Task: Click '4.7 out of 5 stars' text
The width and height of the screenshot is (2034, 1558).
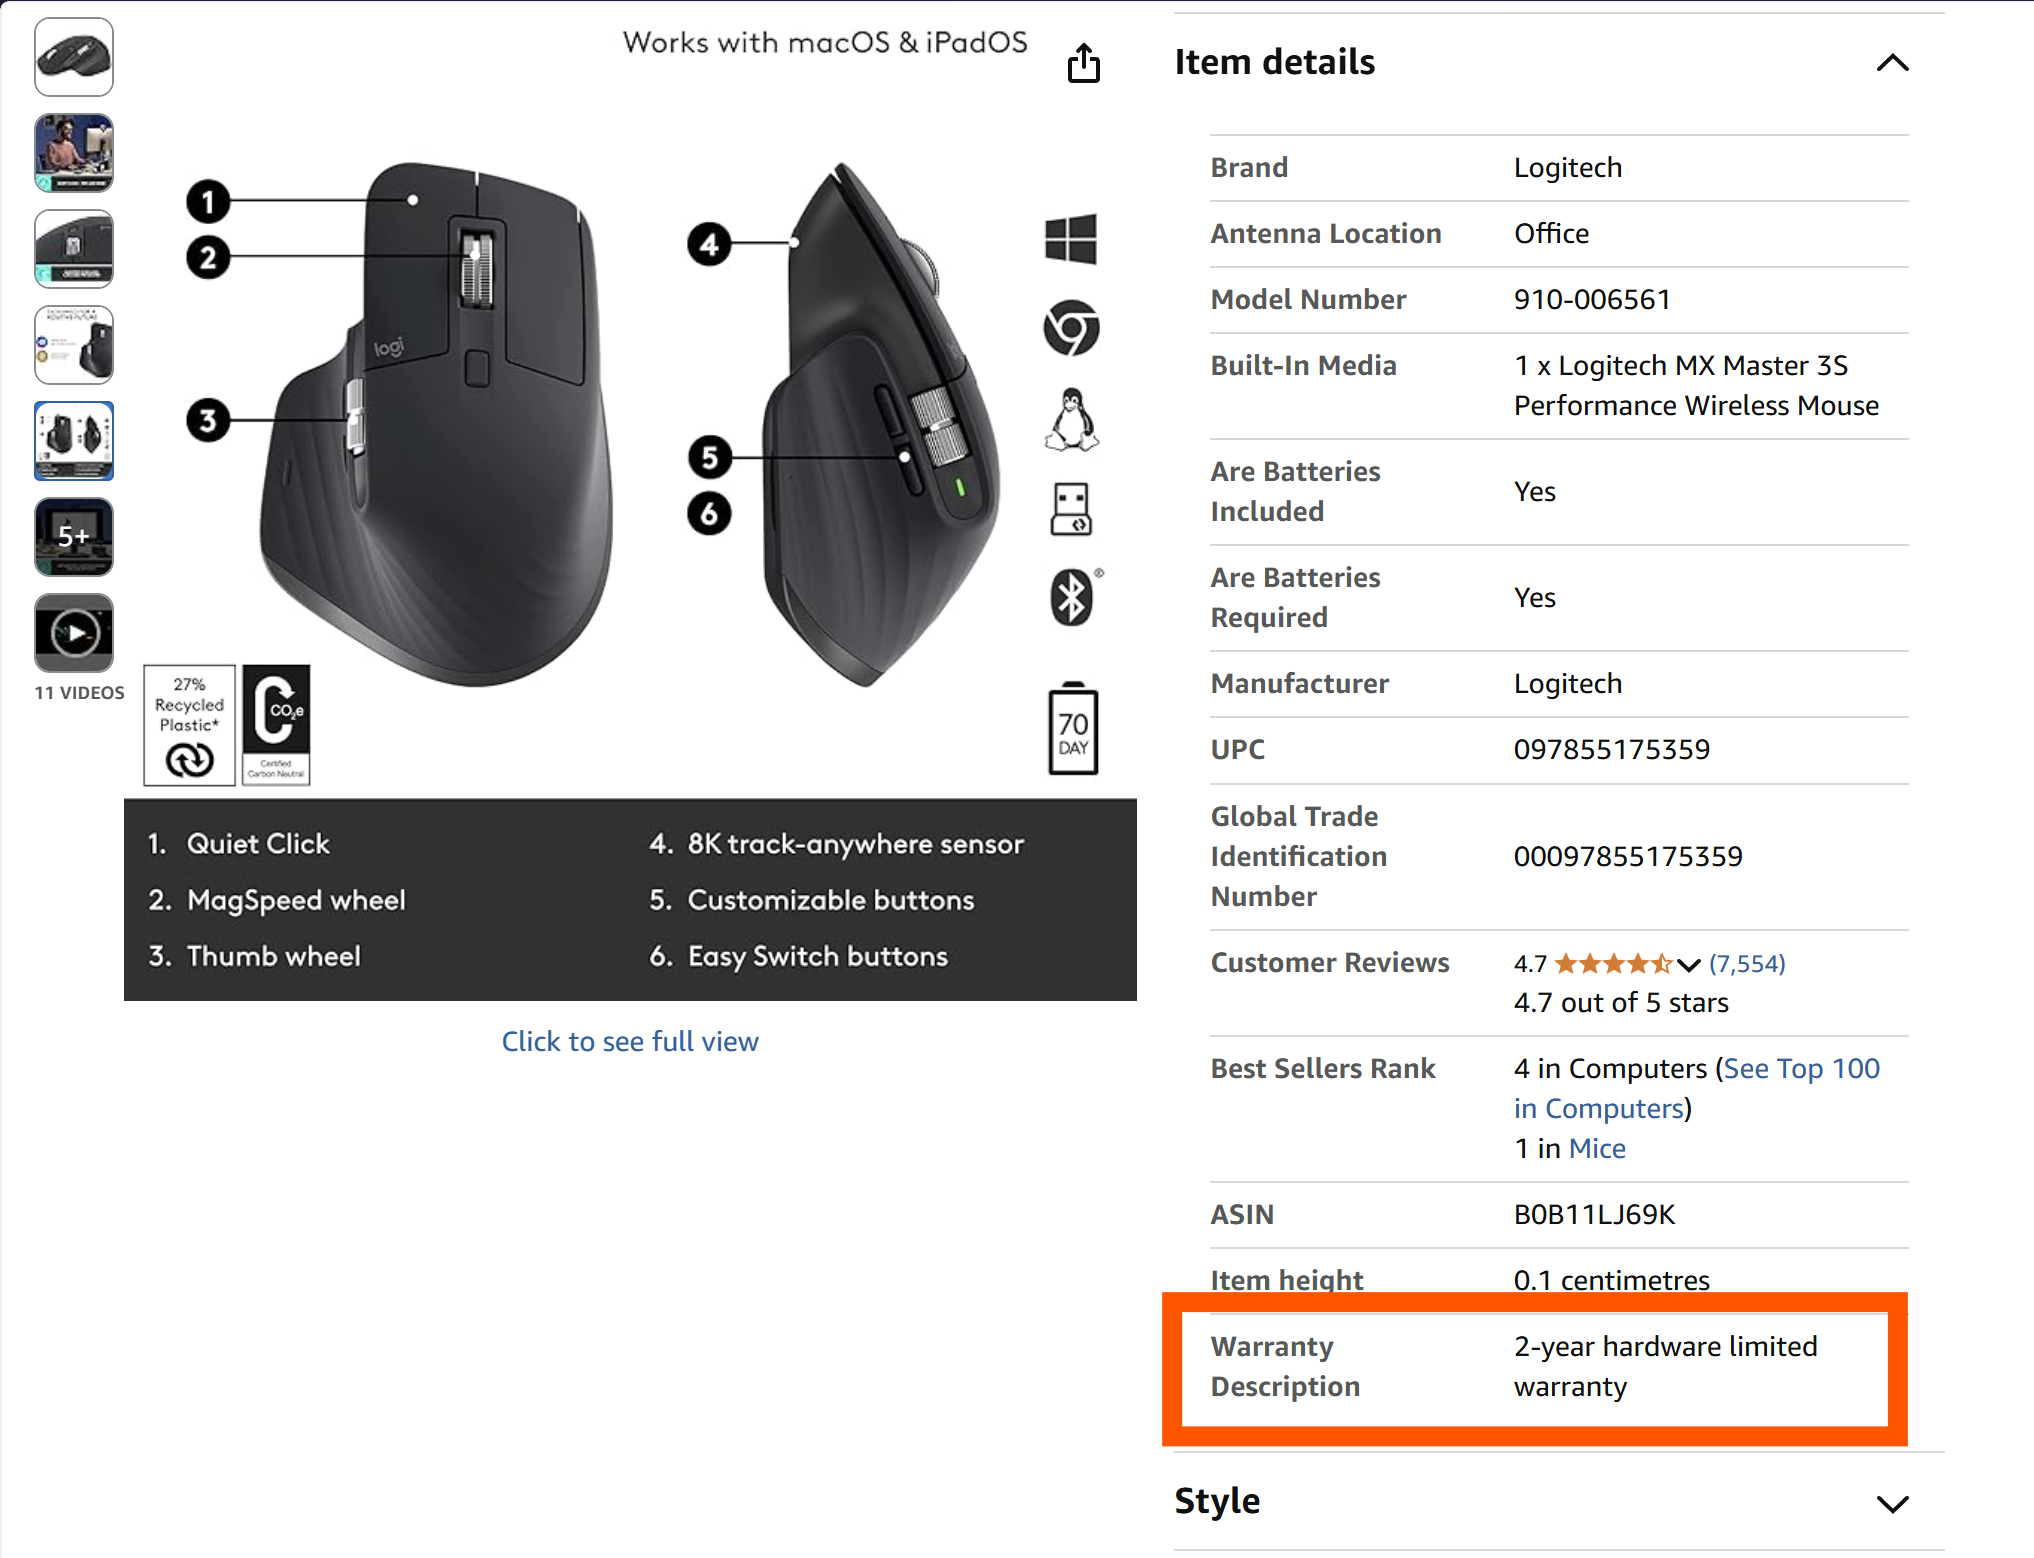Action: click(1621, 1002)
